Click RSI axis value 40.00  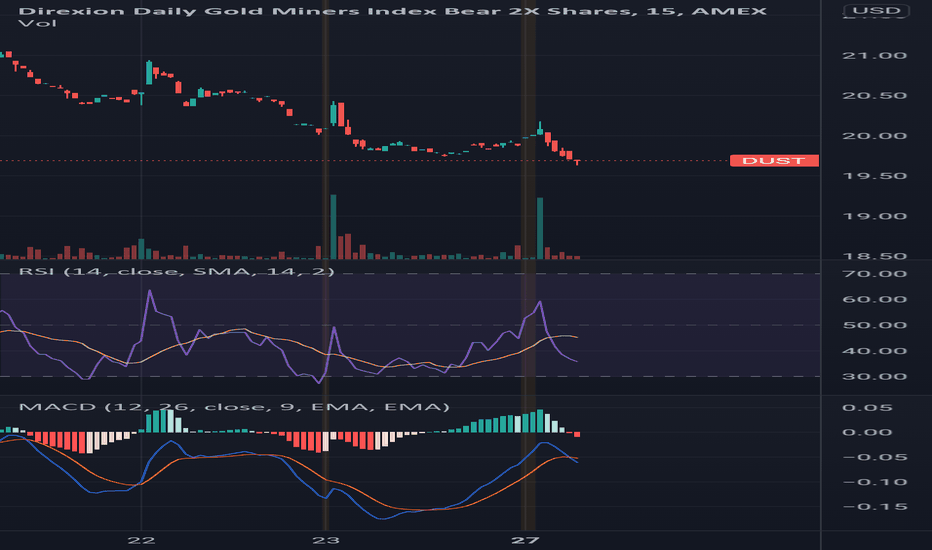(874, 351)
